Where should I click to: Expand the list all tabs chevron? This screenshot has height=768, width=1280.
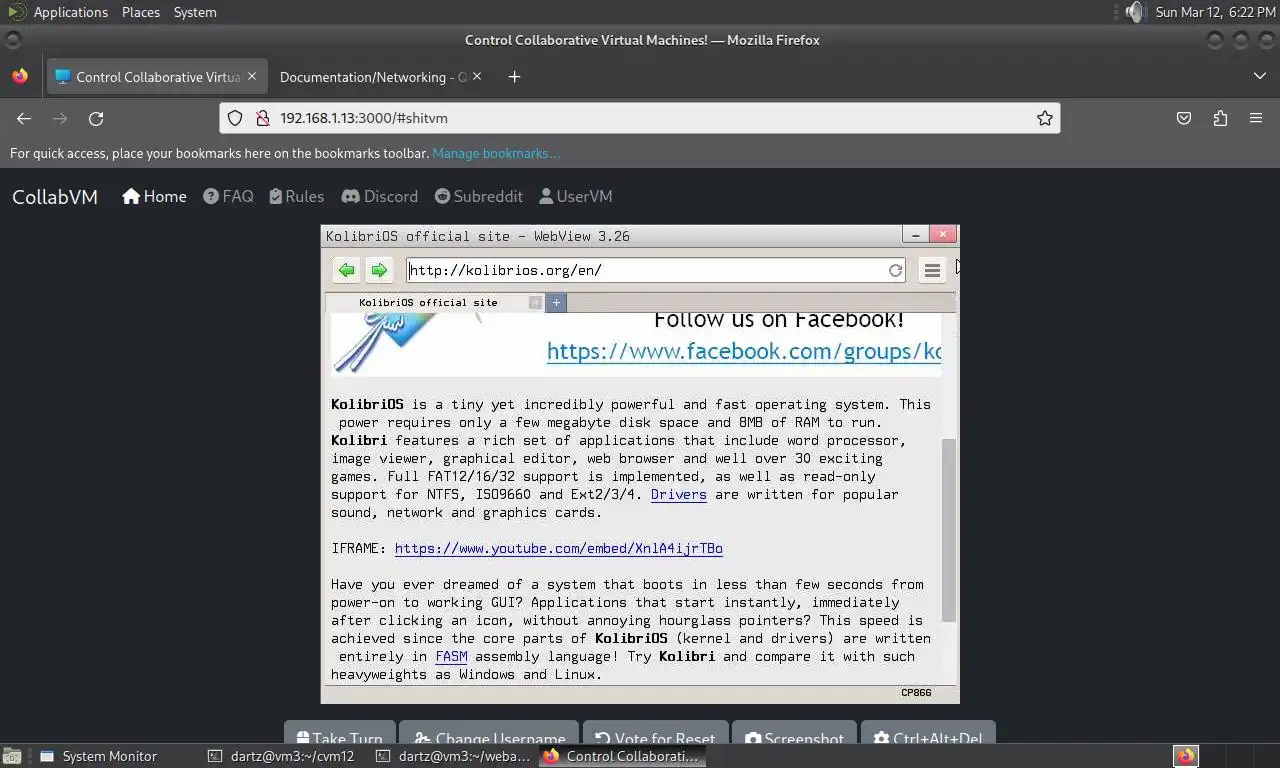[x=1259, y=76]
